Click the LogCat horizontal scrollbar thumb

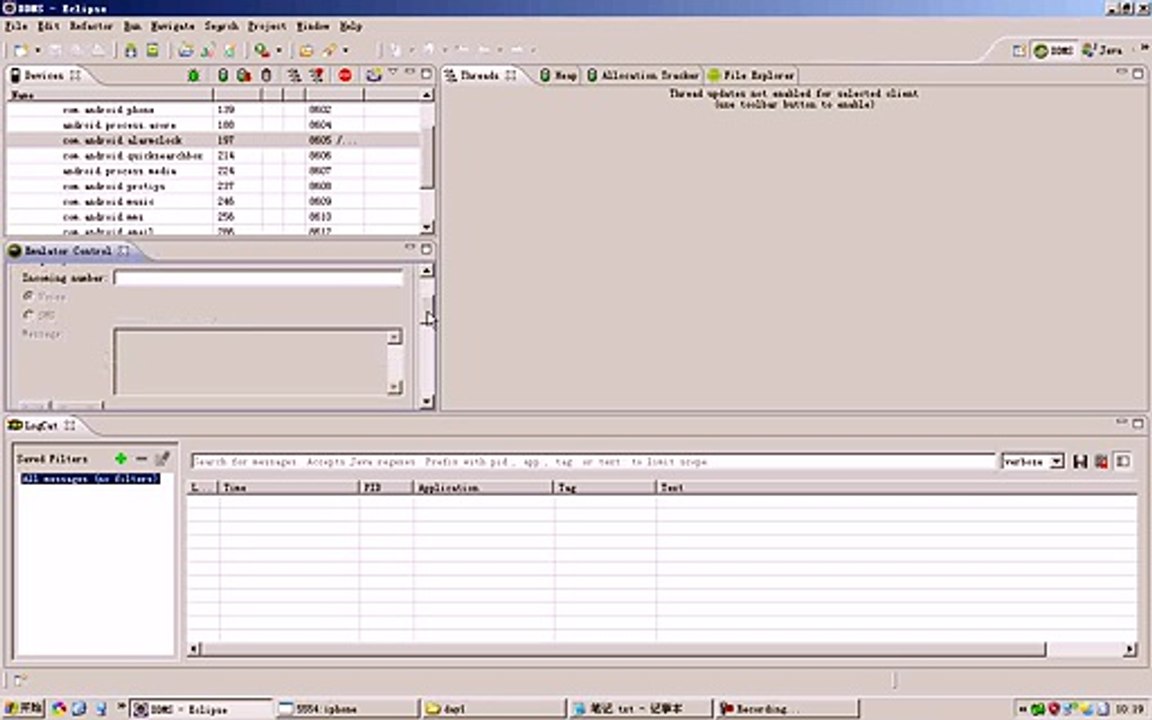click(x=623, y=649)
